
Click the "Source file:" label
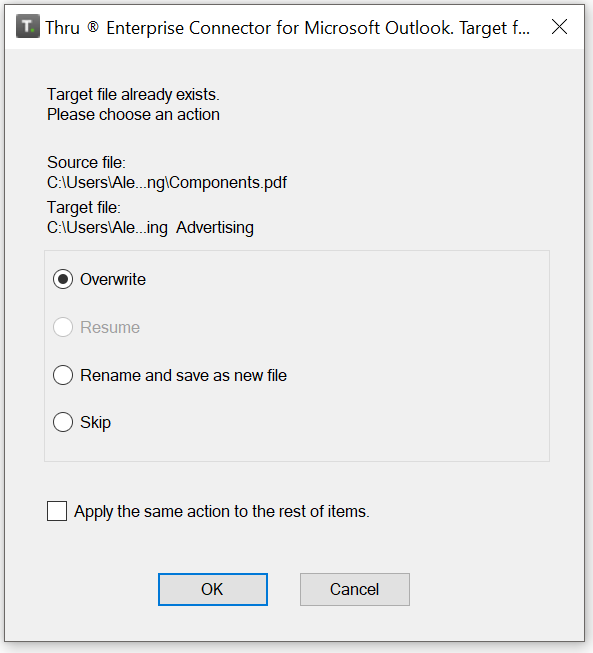coord(86,162)
